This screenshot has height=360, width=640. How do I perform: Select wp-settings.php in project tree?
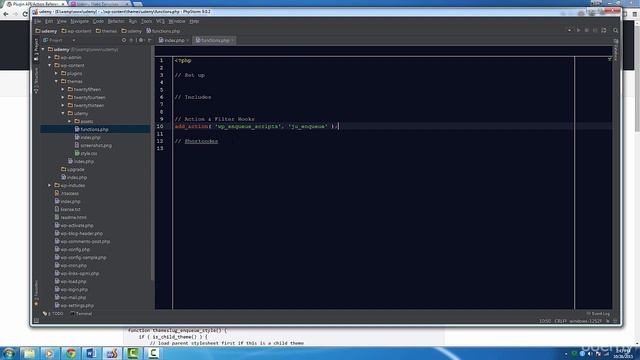click(x=74, y=305)
